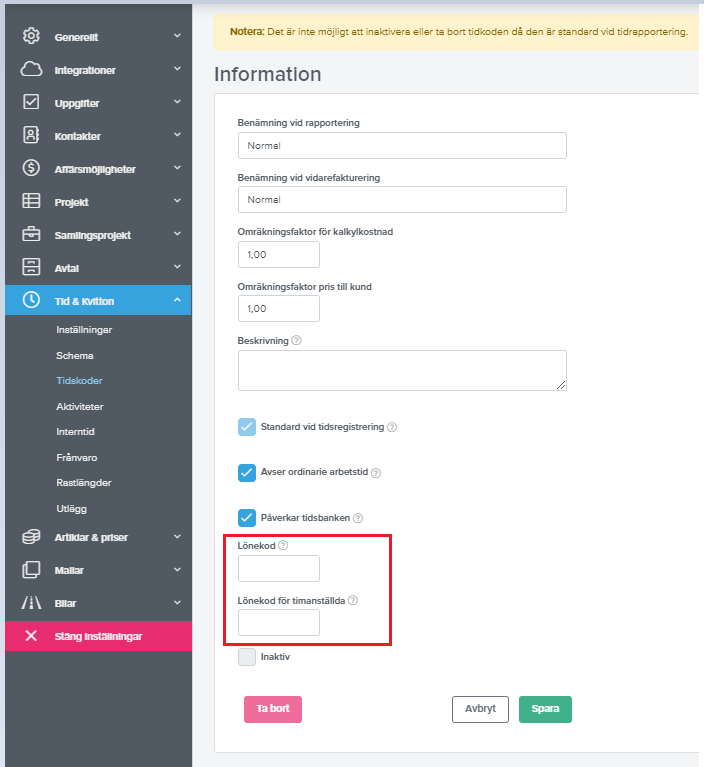Click the Artiklar & priser coins icon
This screenshot has height=767, width=704.
click(31, 537)
